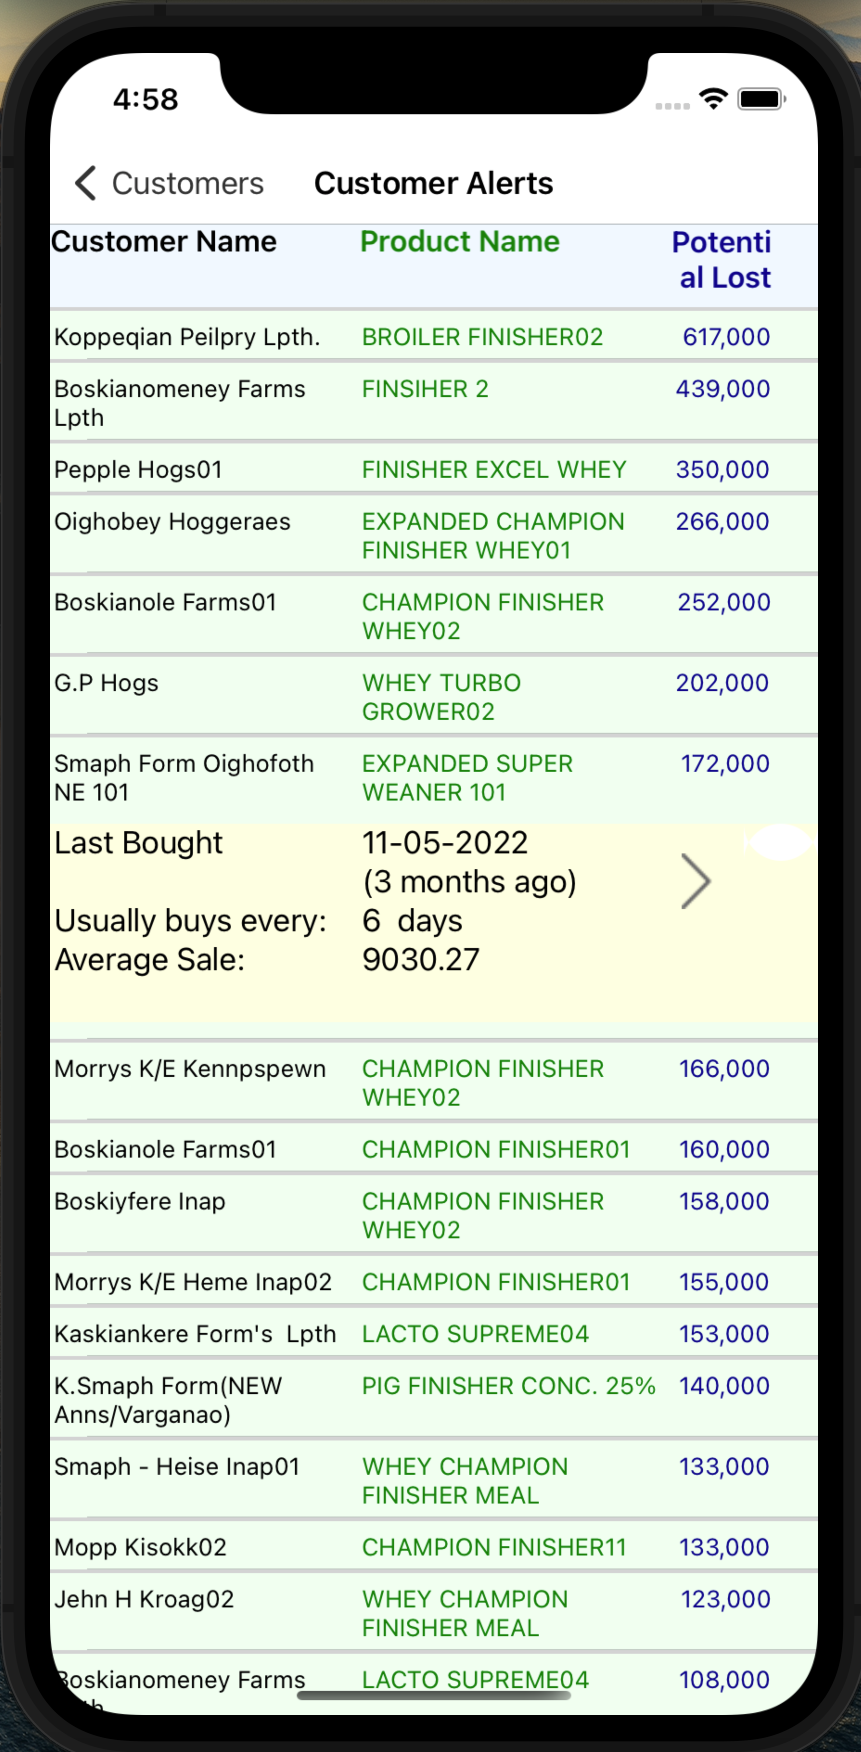Screen dimensions: 861x1752
Task: Sort by Potential Lost column header
Action: tap(722, 259)
